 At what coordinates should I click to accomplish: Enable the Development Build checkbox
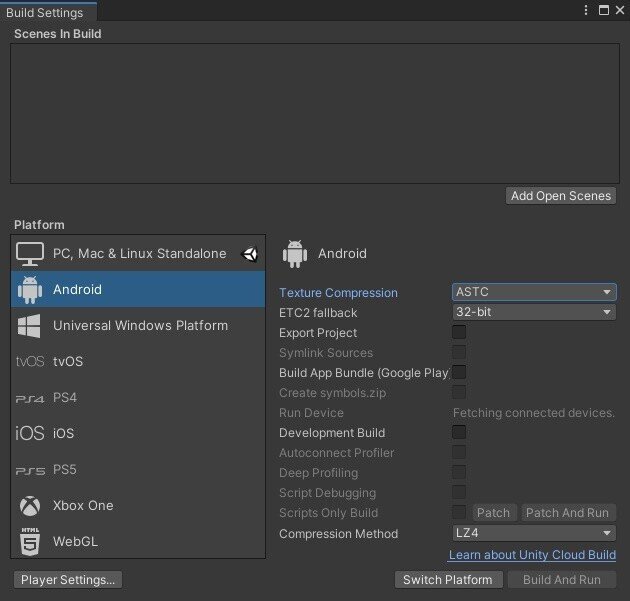(459, 433)
